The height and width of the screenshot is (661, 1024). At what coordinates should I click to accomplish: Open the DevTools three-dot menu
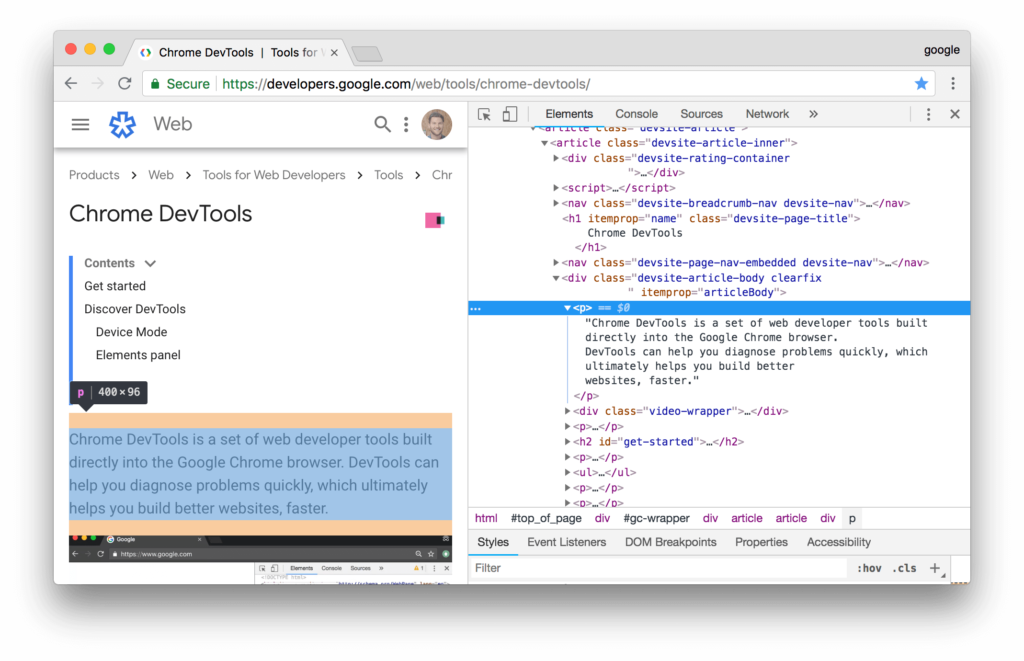pos(930,114)
